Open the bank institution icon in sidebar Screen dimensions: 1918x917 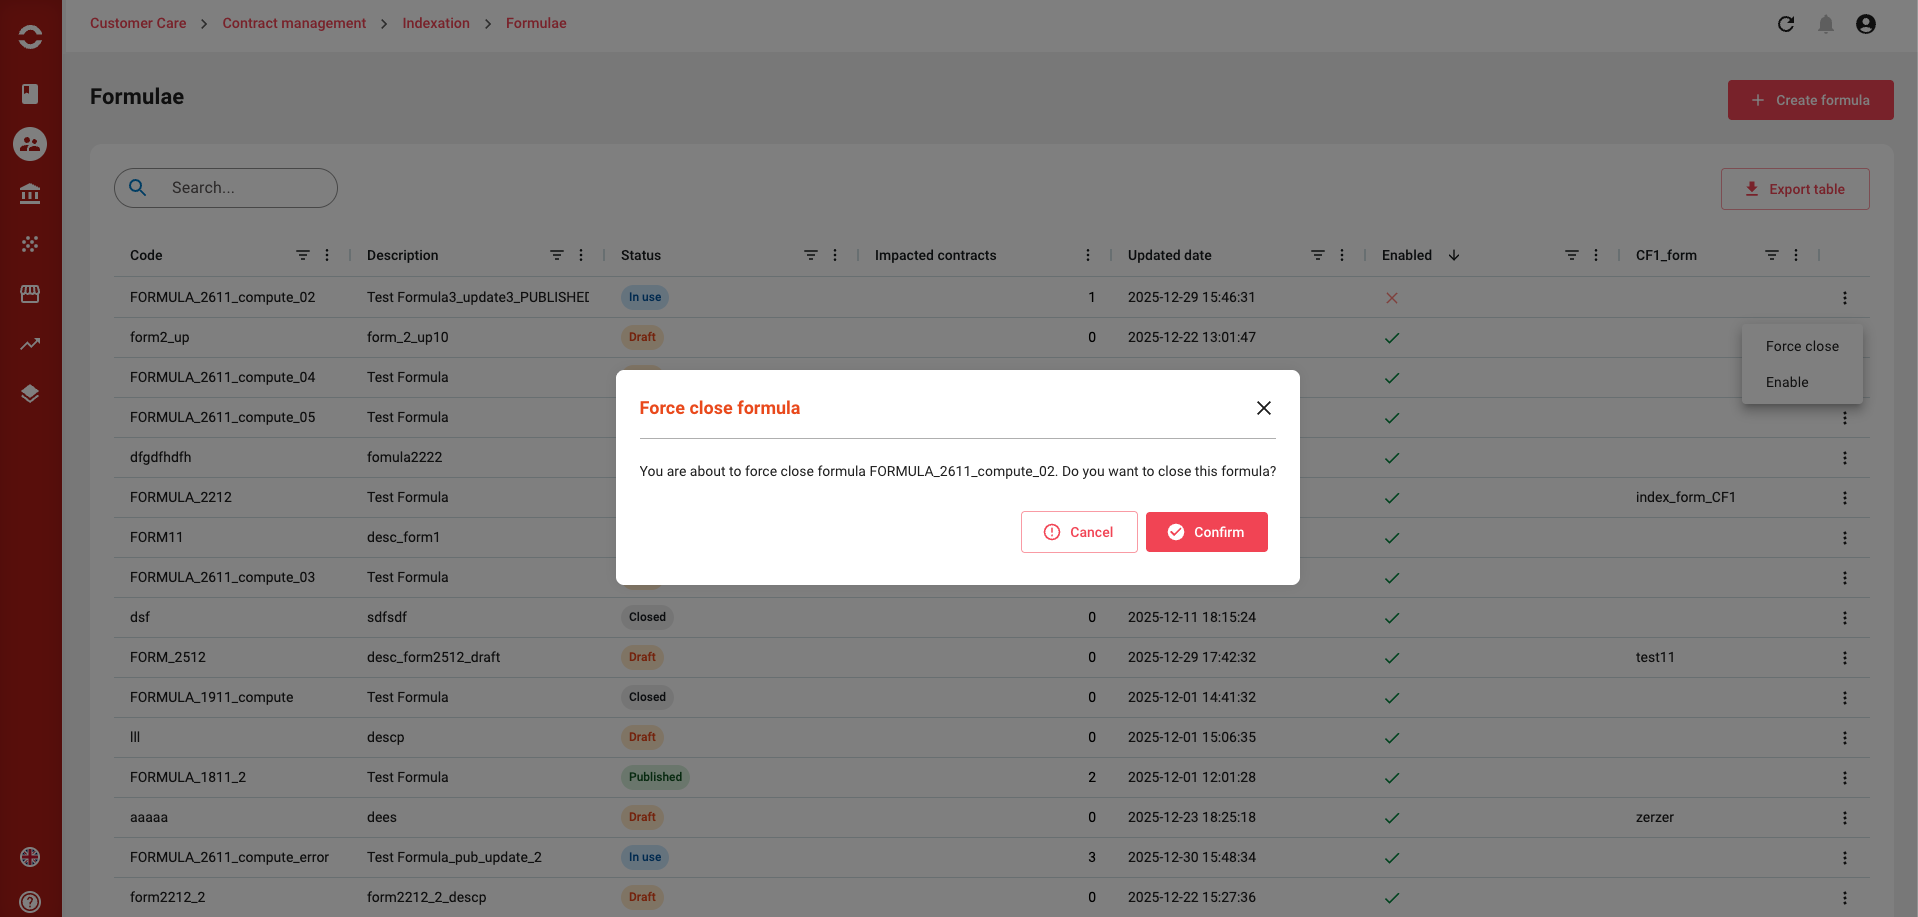tap(30, 194)
